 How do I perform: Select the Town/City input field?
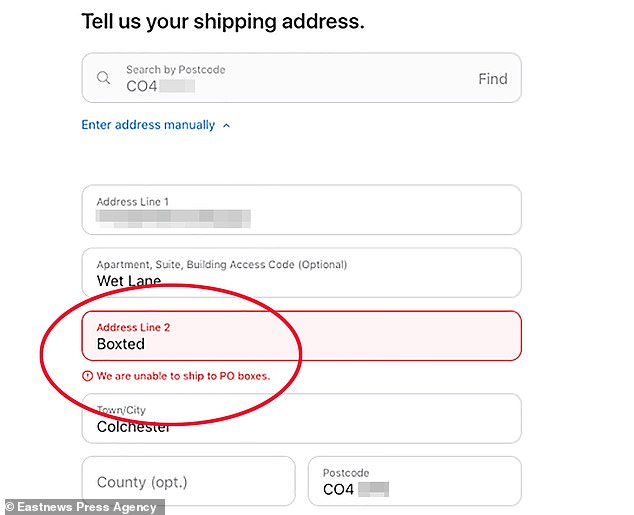pos(301,419)
